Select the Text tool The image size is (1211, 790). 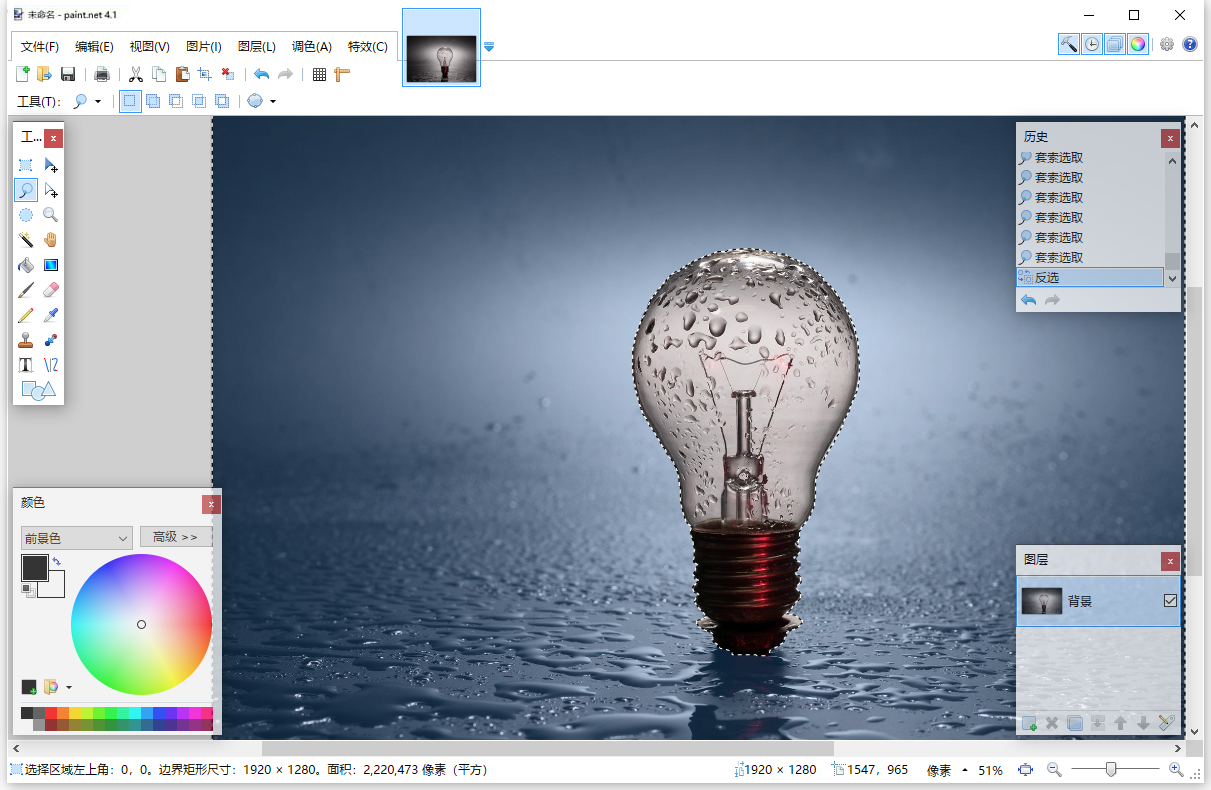click(26, 365)
